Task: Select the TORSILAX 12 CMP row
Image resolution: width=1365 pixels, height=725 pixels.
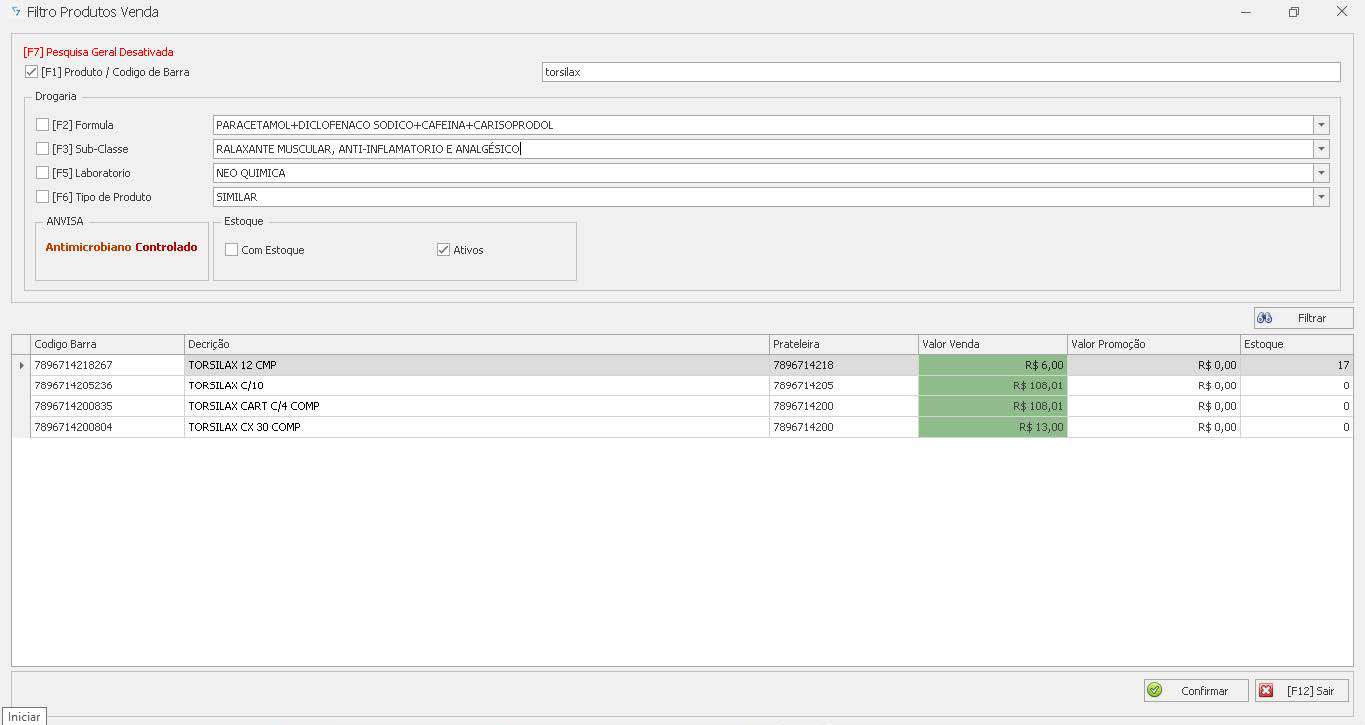Action: 682,365
